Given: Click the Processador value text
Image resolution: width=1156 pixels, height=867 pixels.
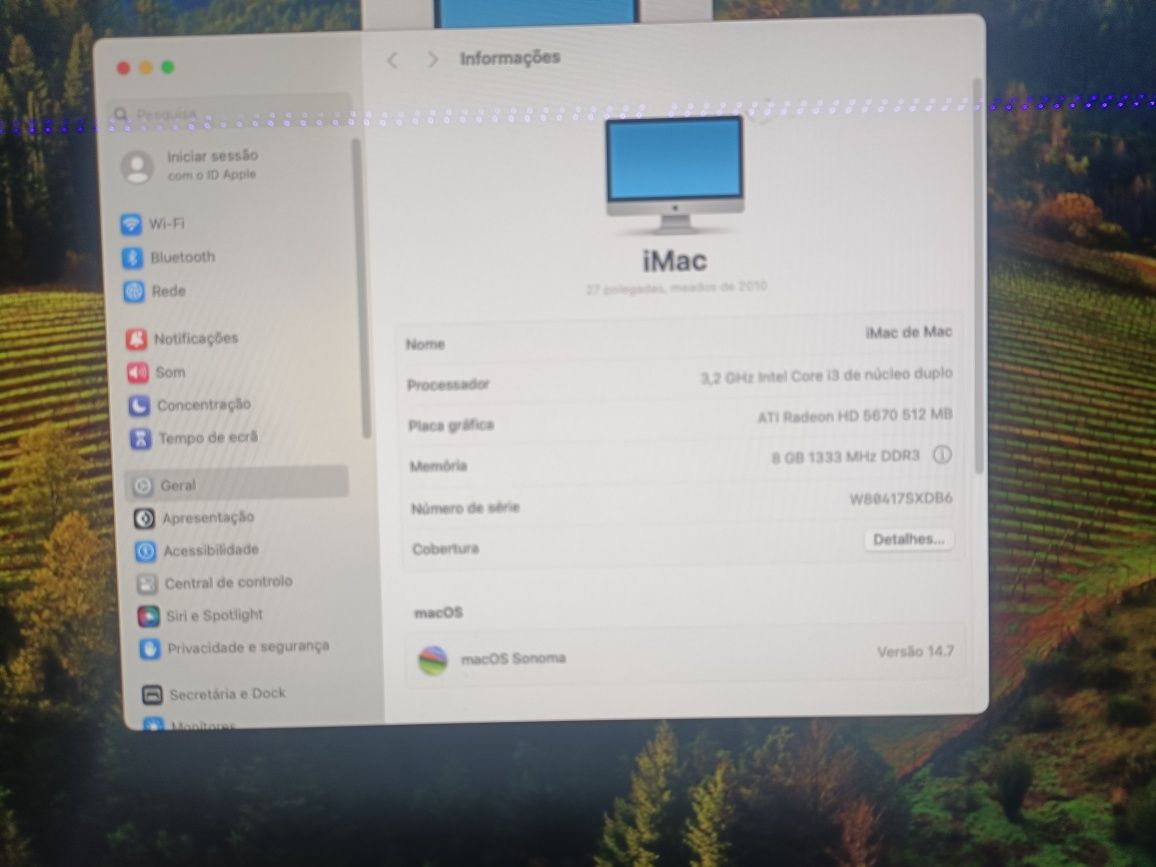Looking at the screenshot, I should (x=826, y=375).
